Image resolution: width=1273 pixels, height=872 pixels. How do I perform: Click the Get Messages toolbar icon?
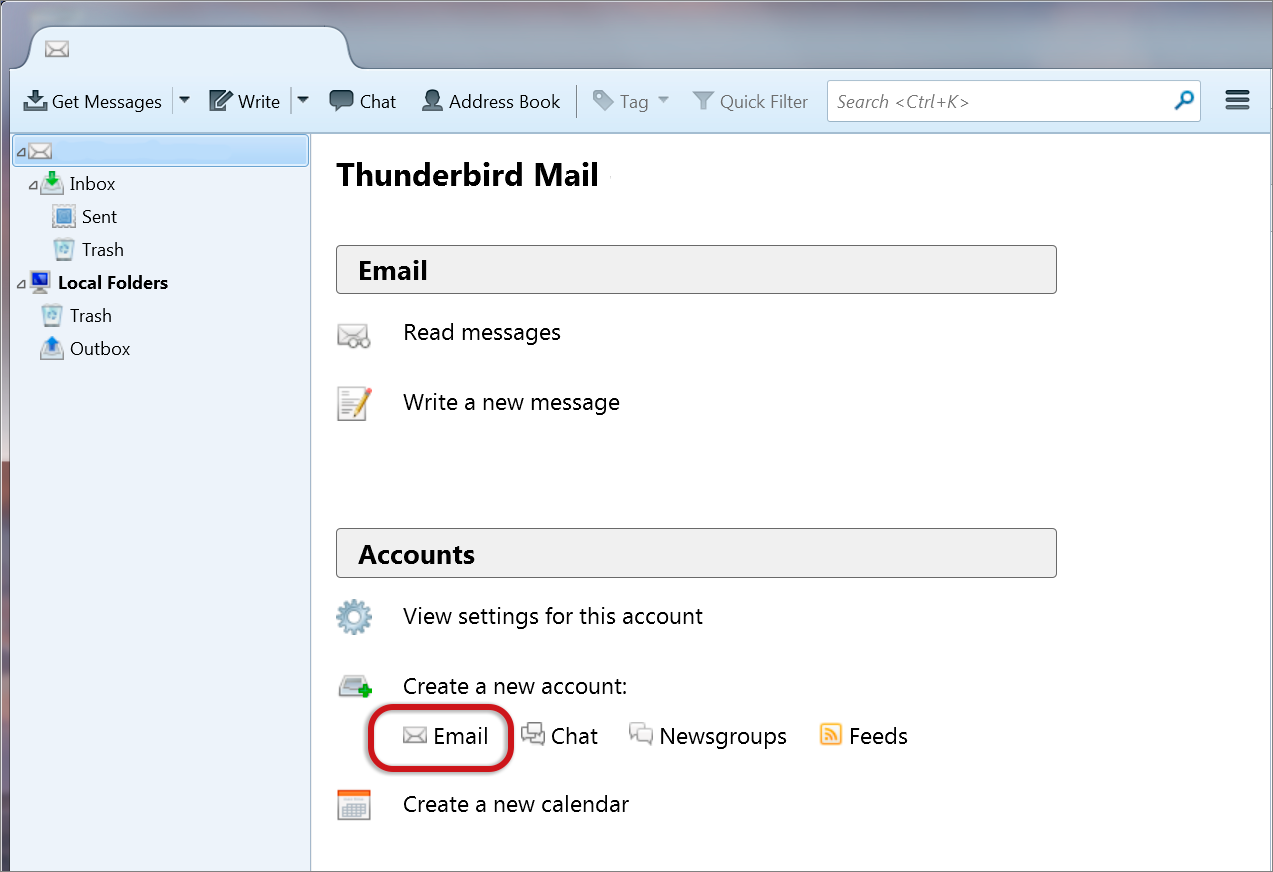click(36, 100)
